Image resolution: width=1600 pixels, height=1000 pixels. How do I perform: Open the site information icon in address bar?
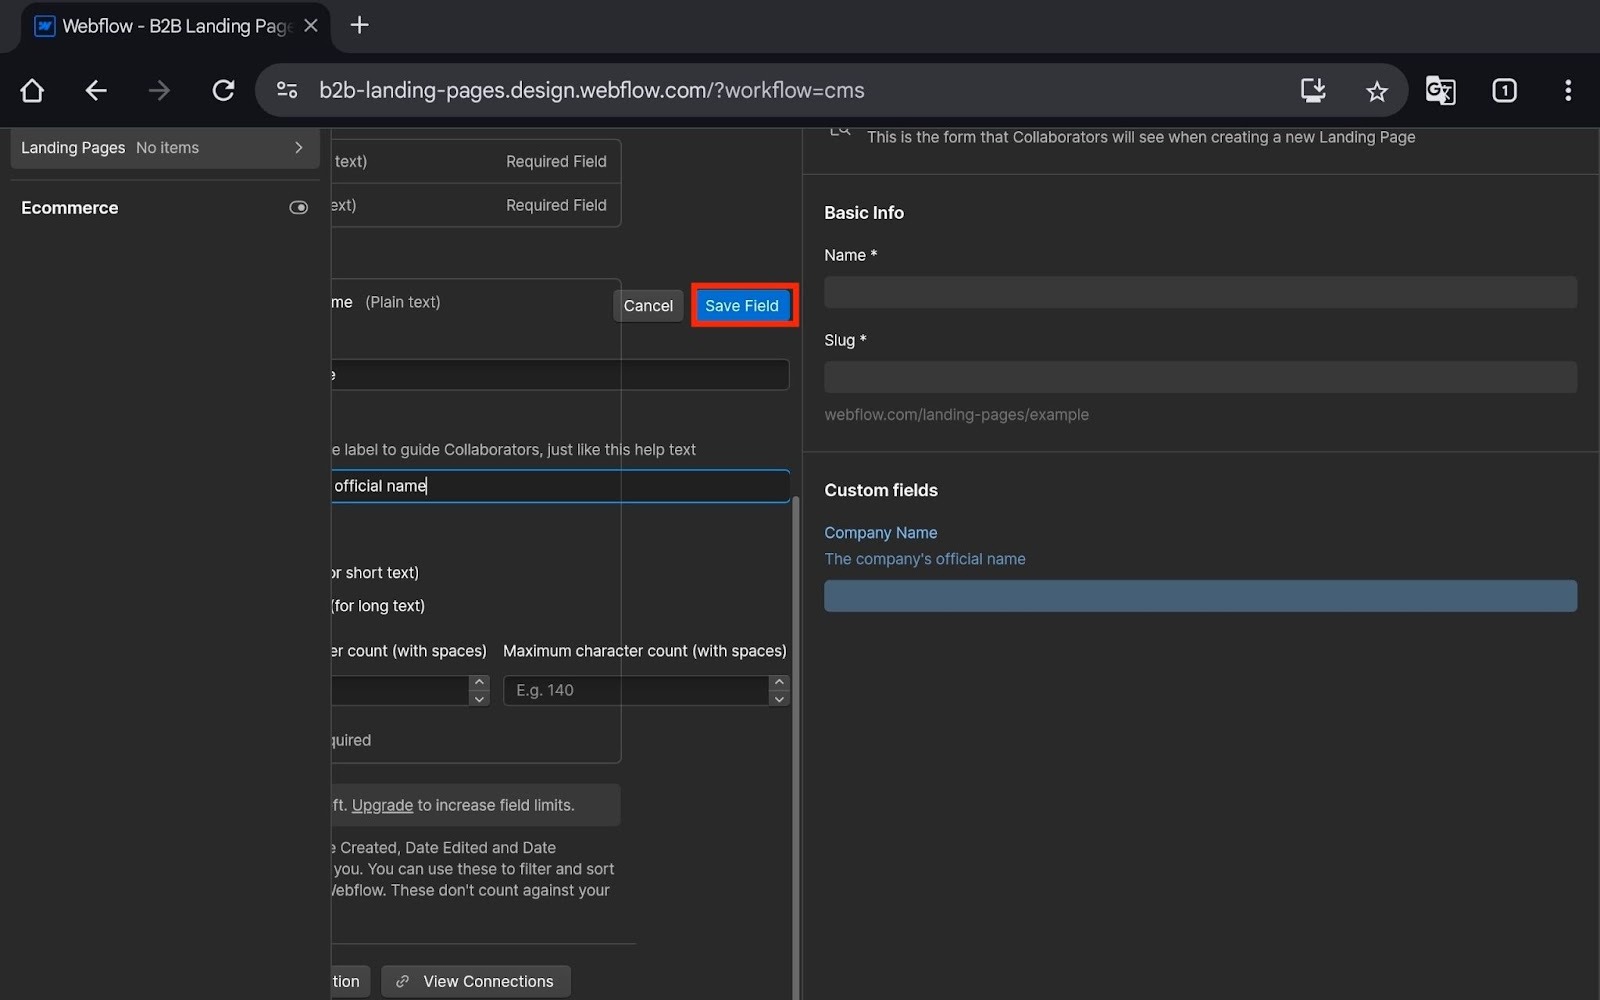(287, 91)
